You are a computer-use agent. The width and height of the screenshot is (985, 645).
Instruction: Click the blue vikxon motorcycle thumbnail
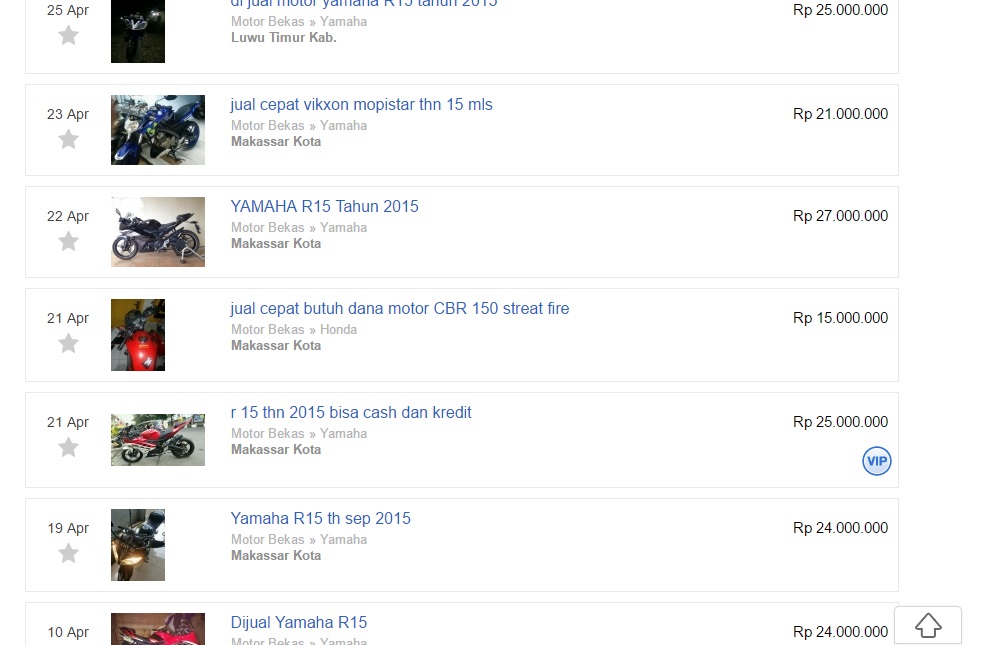coord(158,130)
